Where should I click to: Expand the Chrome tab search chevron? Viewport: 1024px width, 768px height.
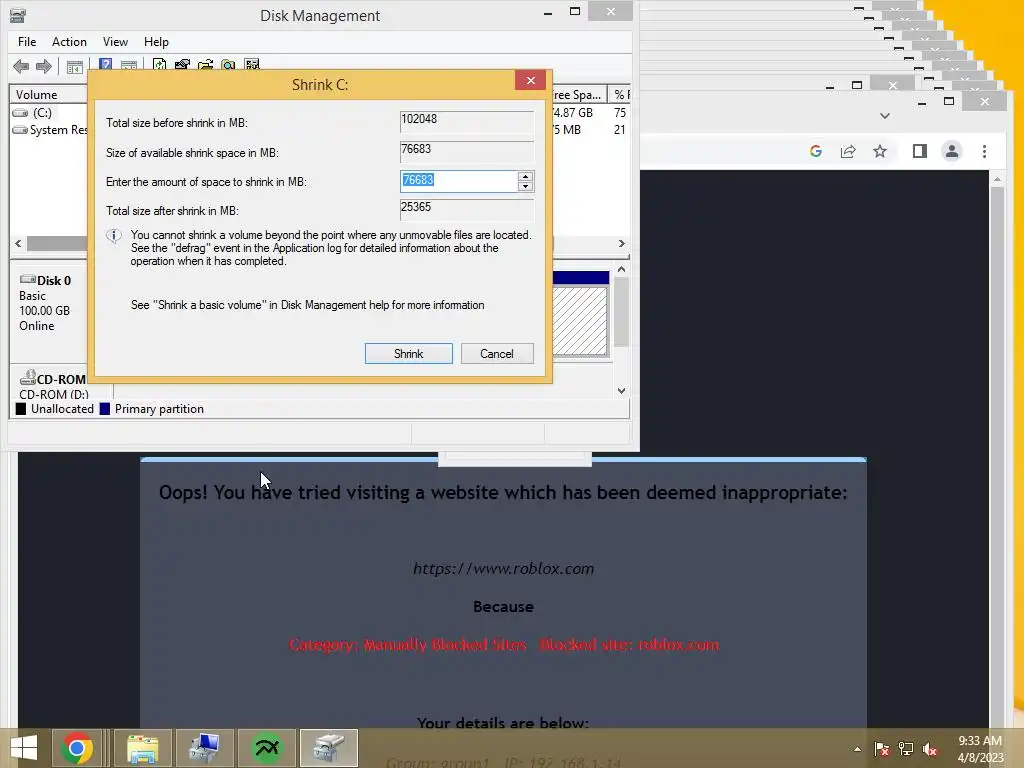coord(885,116)
